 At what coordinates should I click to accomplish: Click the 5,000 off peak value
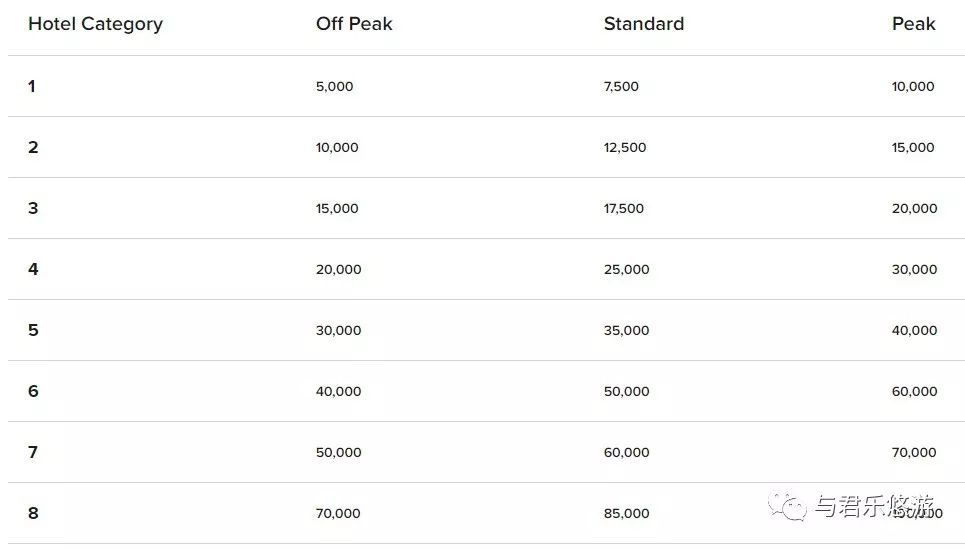tap(334, 87)
